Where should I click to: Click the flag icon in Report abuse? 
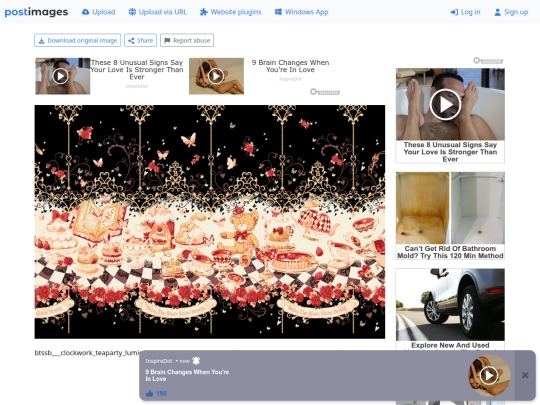pos(167,41)
